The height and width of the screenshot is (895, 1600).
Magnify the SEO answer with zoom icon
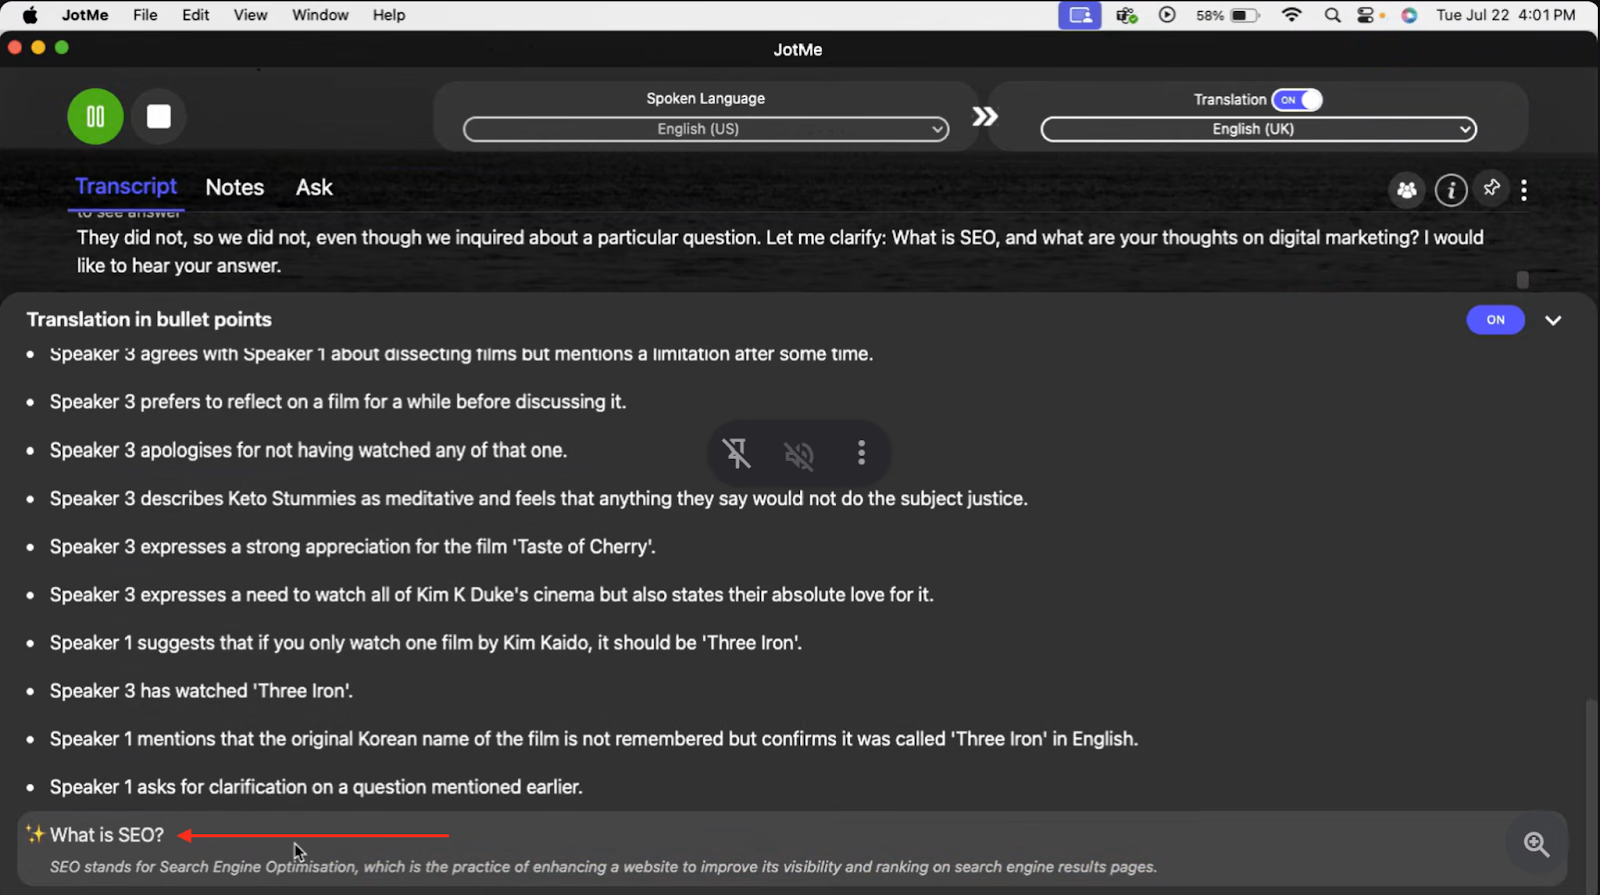(1537, 845)
